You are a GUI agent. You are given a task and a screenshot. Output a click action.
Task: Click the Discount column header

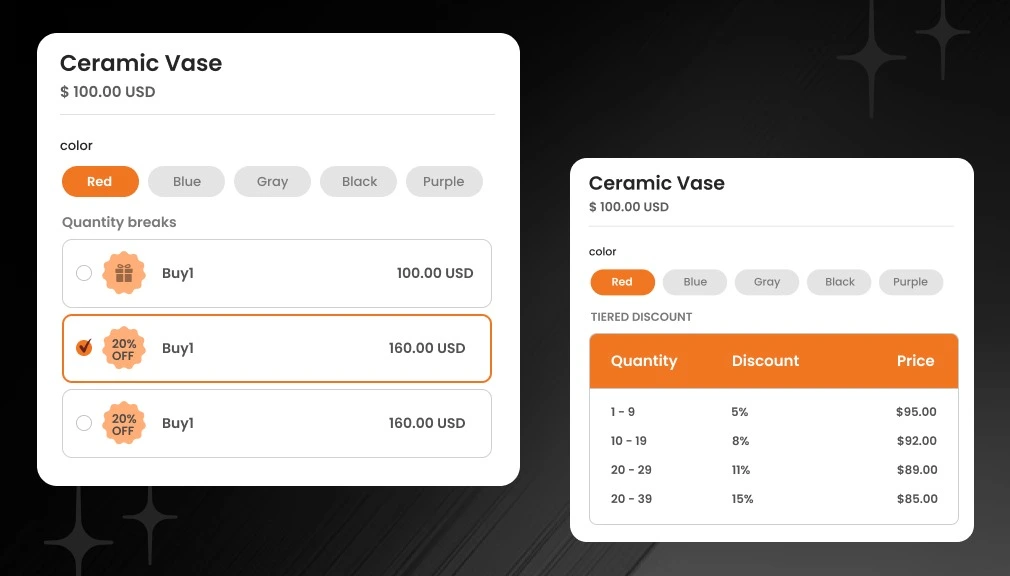(765, 361)
